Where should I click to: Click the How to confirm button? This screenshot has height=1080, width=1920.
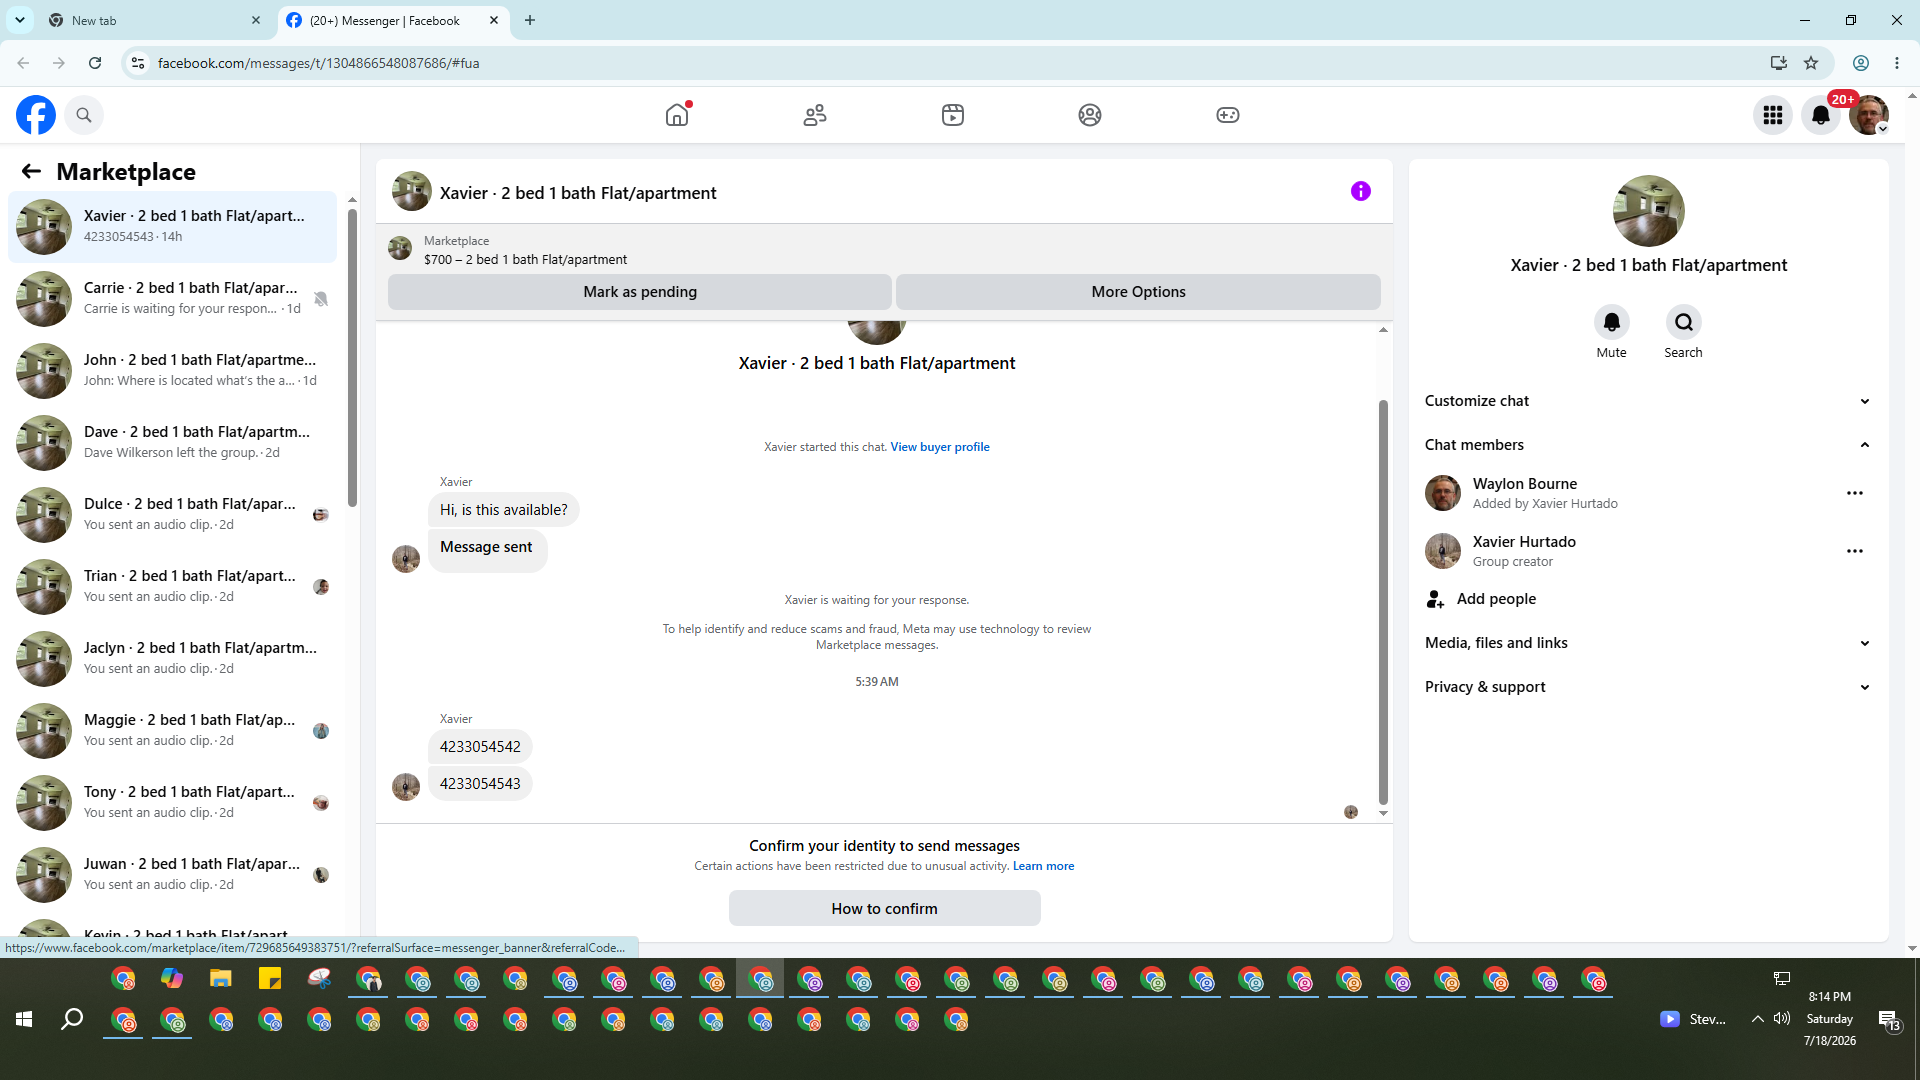(884, 908)
